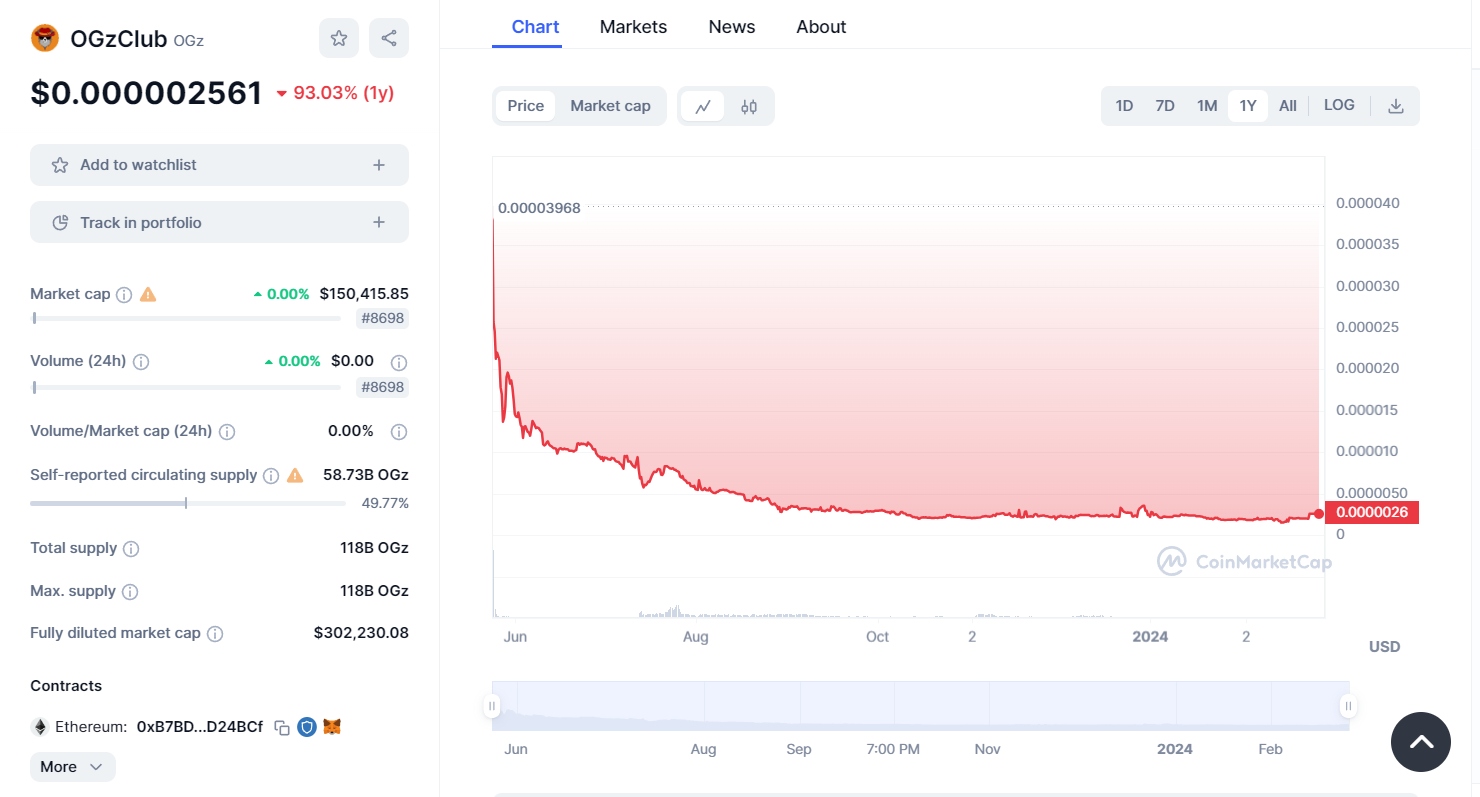Click the Ethereum address 0xB7BD...D24BCf

pyautogui.click(x=200, y=727)
